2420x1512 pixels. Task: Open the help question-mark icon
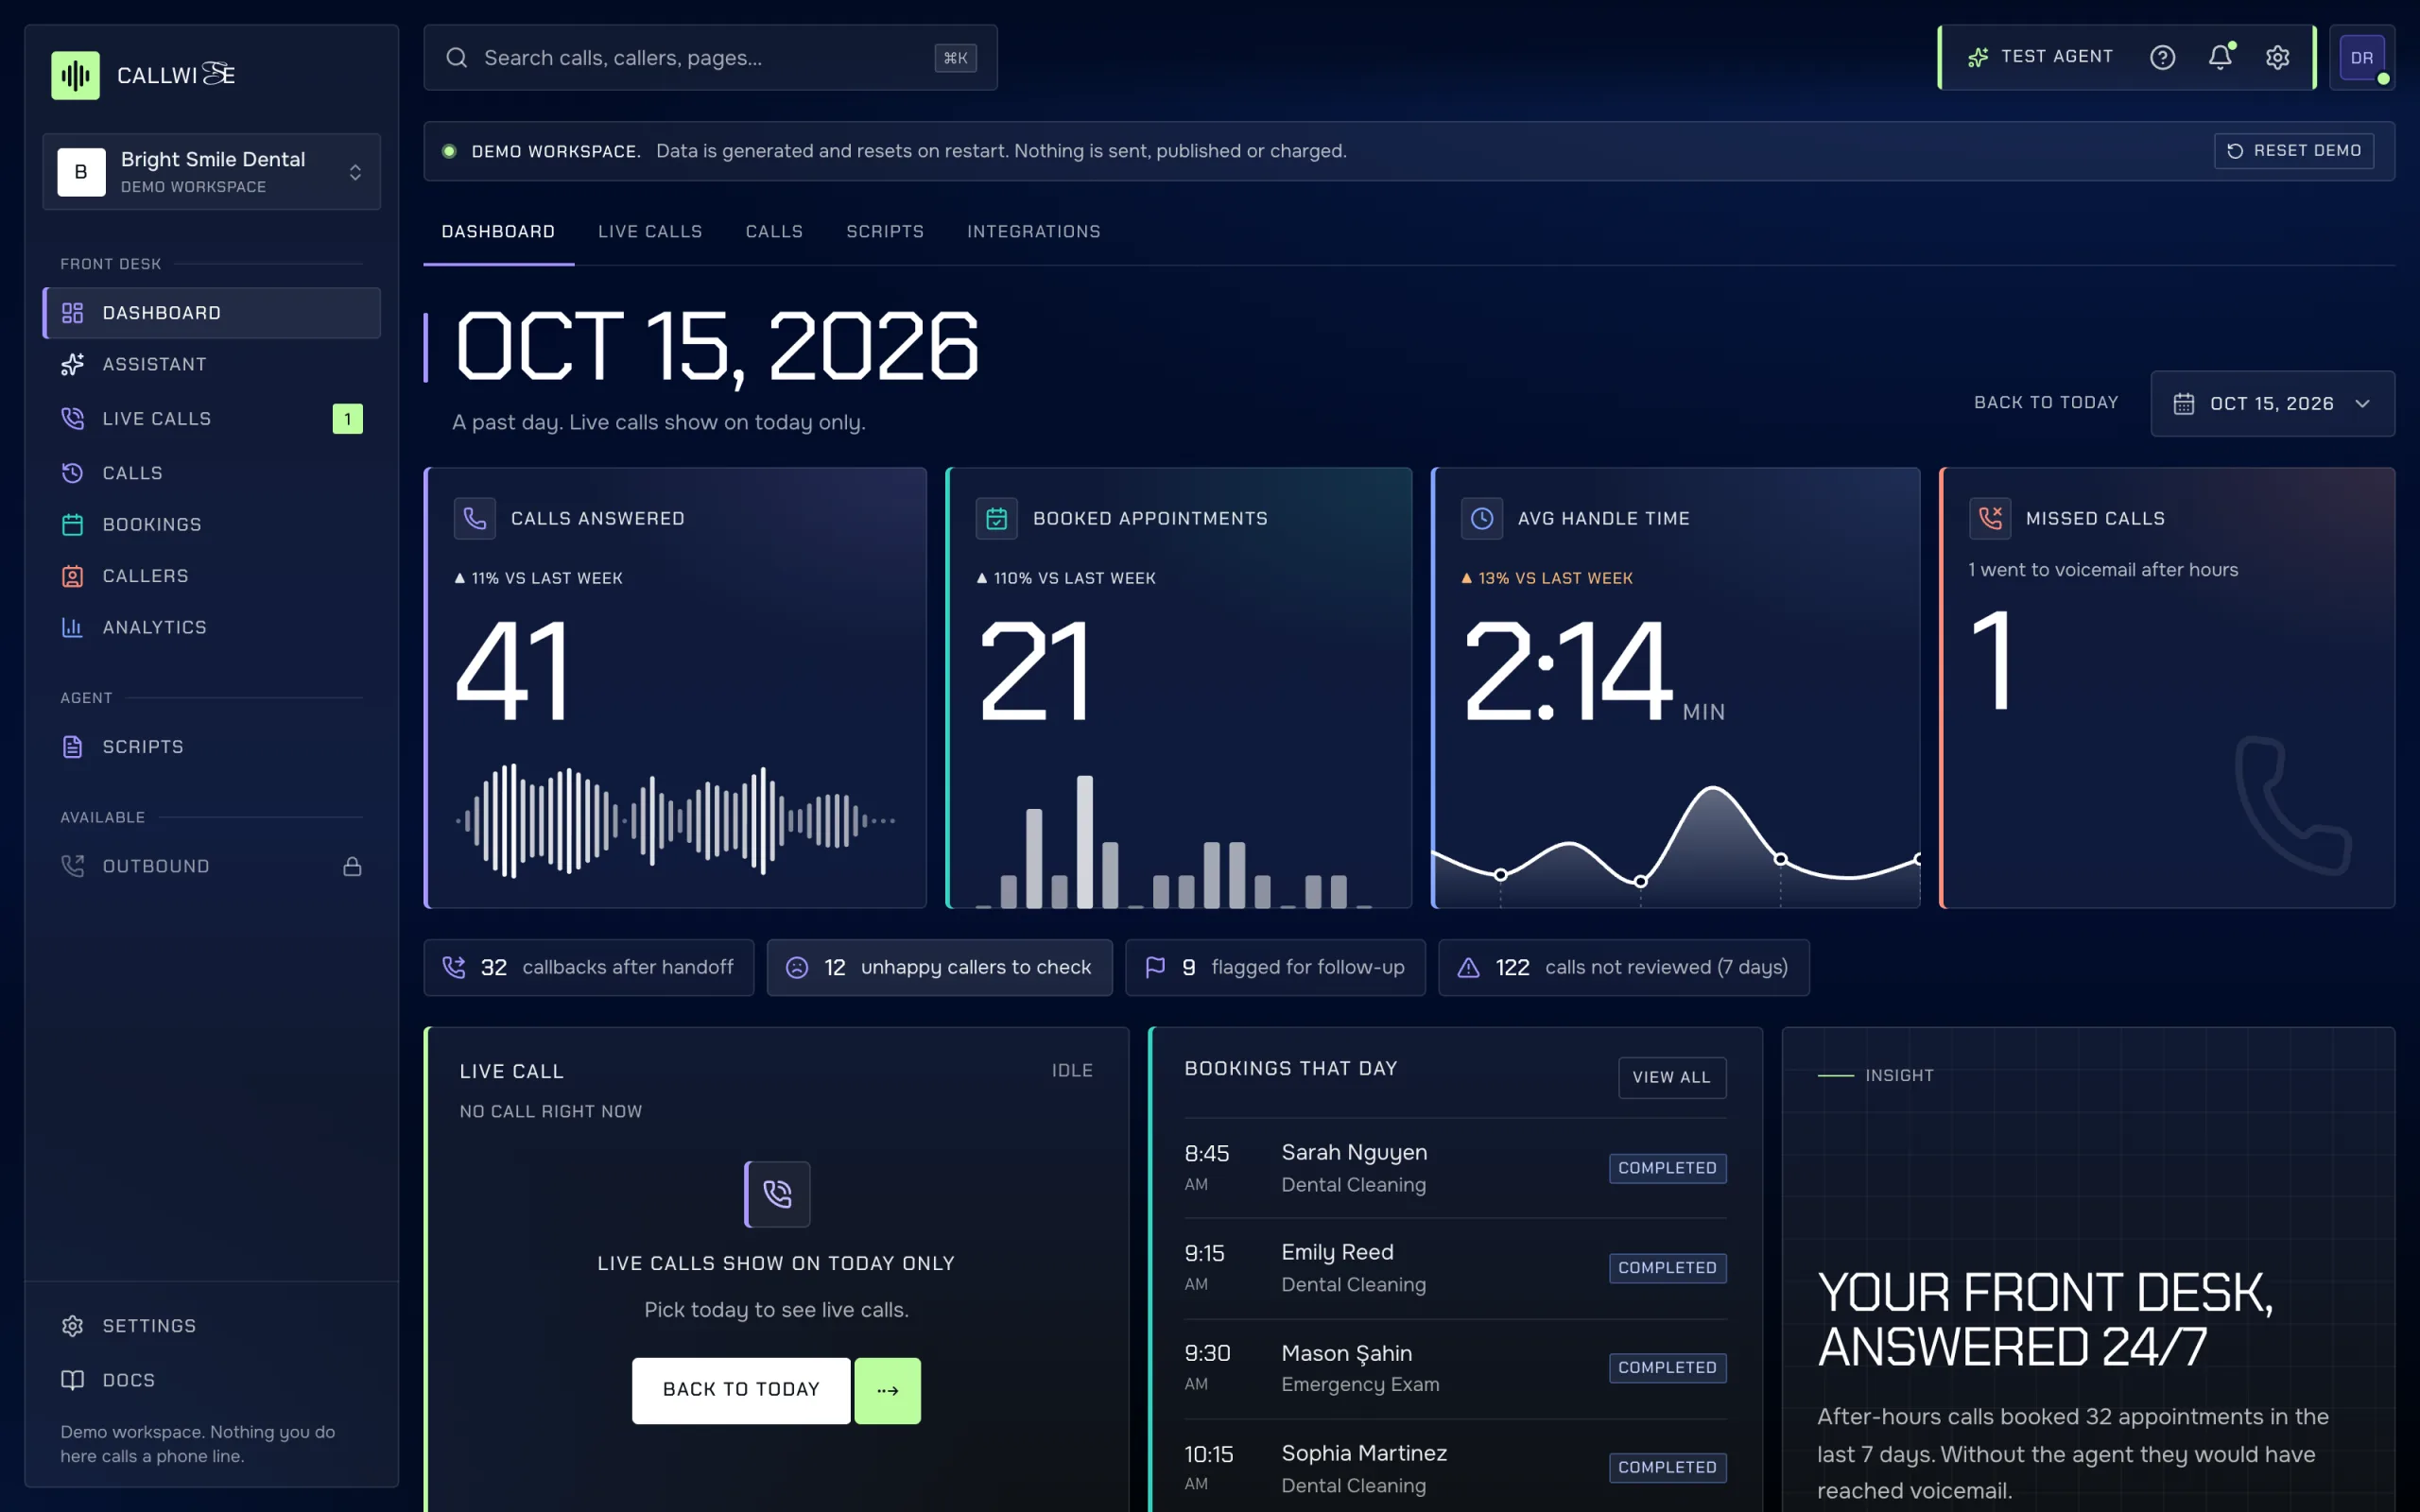2162,57
